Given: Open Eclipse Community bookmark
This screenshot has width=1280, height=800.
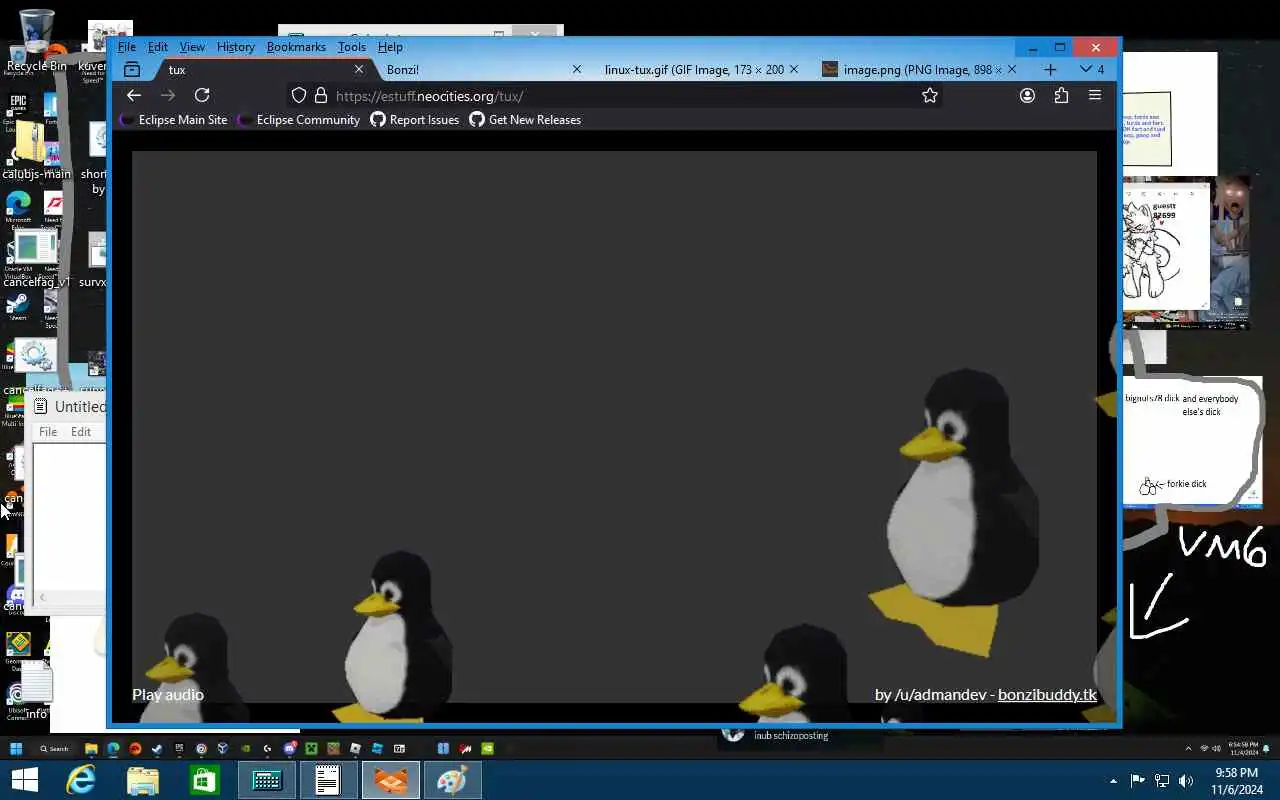Looking at the screenshot, I should click(x=298, y=120).
